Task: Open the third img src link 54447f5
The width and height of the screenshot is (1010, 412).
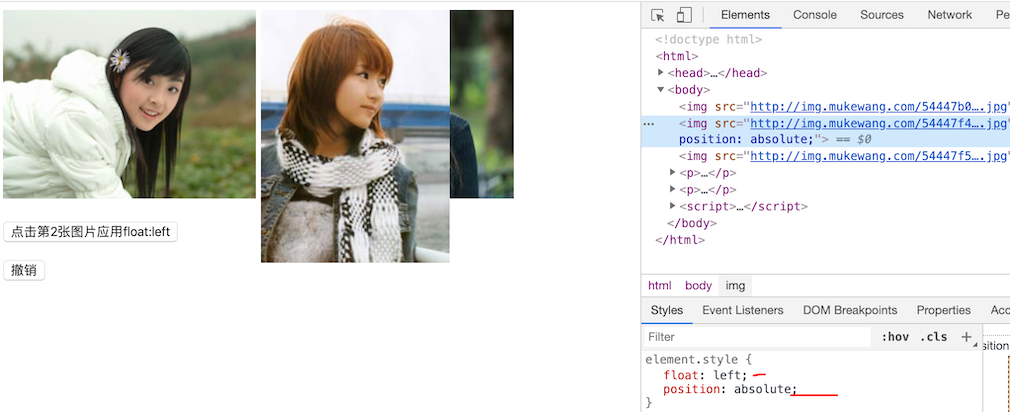Action: tap(877, 156)
